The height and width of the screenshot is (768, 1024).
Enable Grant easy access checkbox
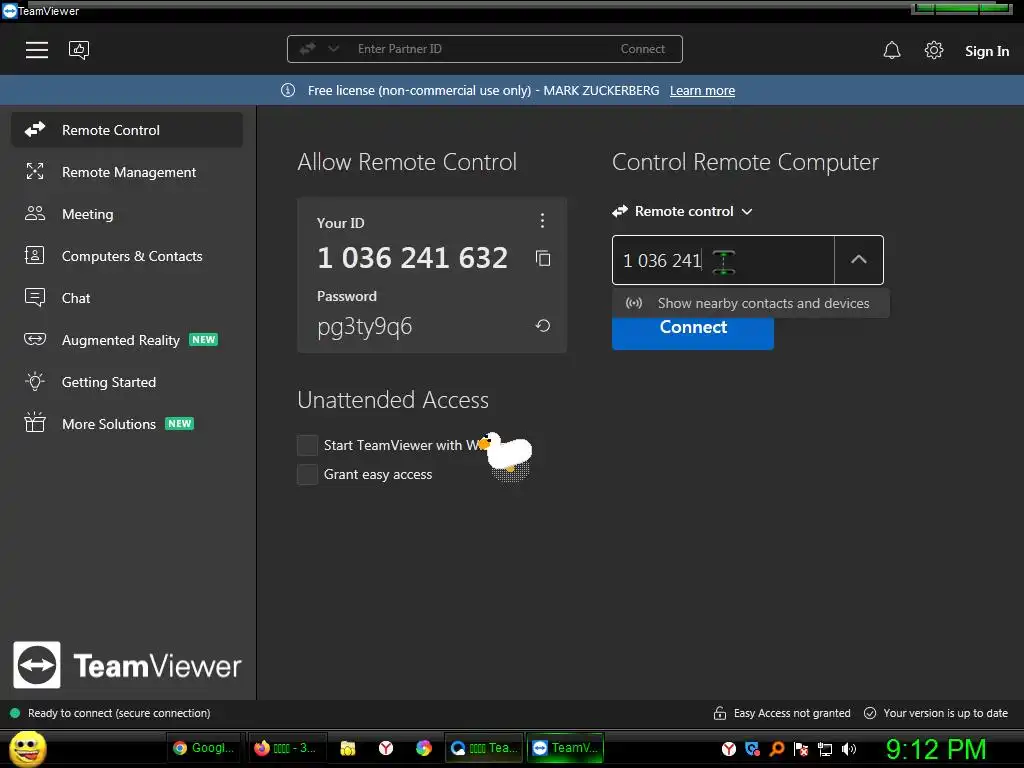click(x=307, y=474)
